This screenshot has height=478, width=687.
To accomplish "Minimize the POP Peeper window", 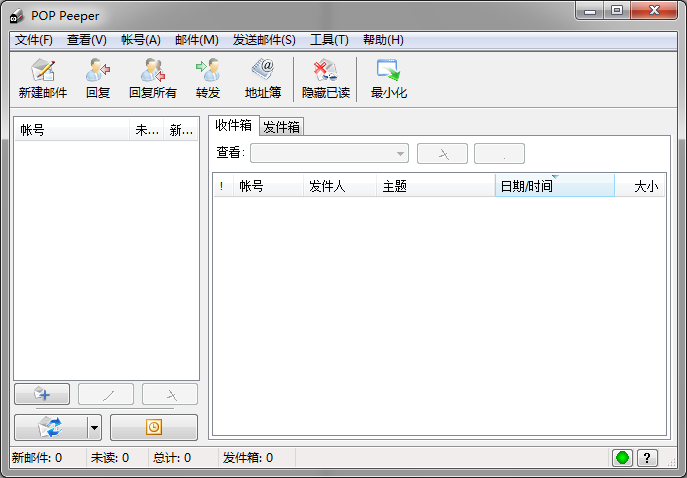I will point(590,10).
